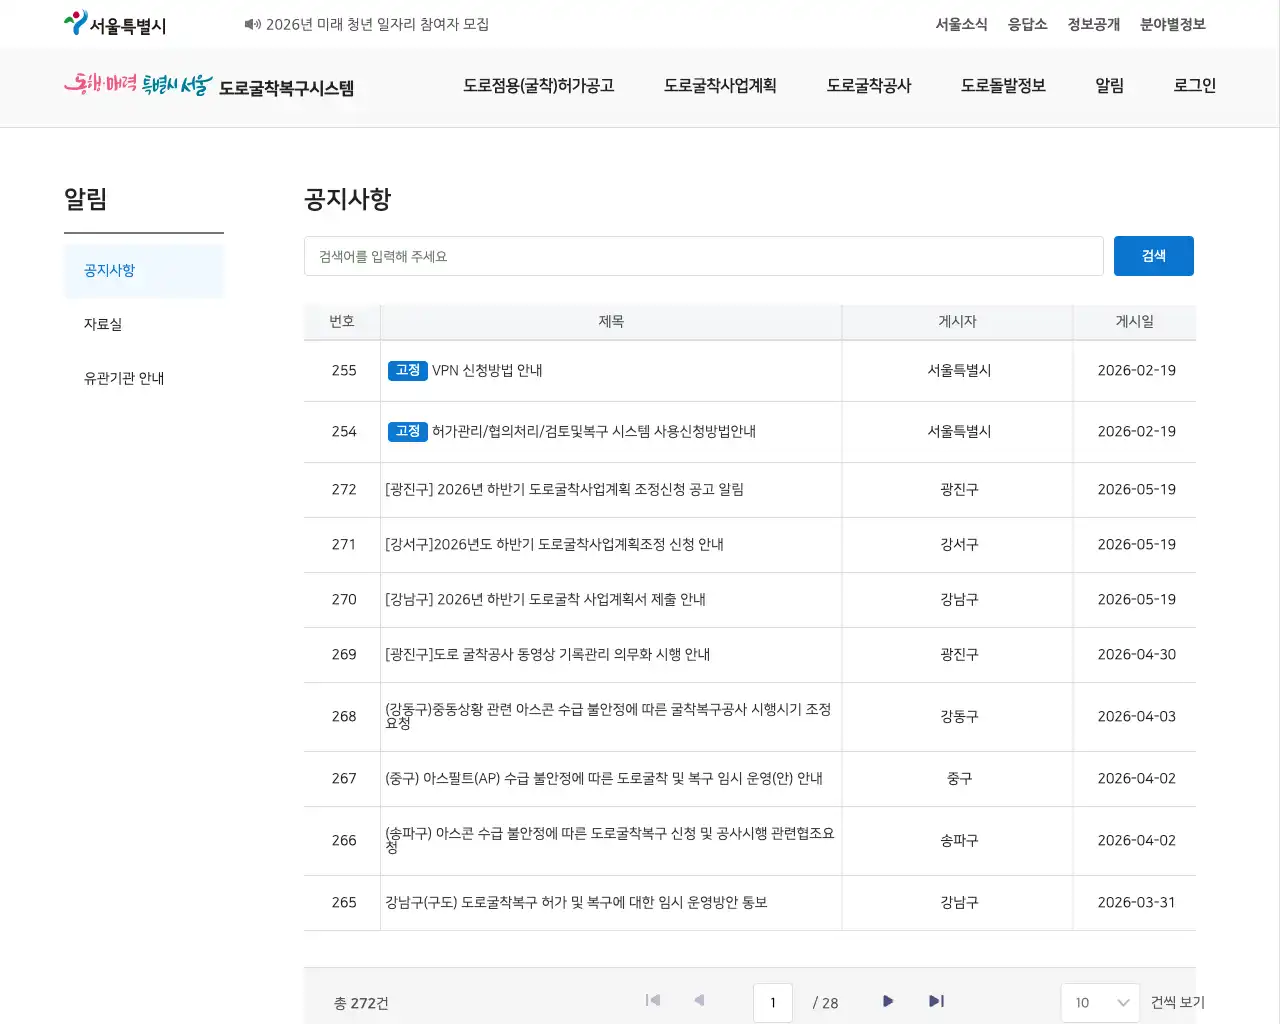Screen dimensions: 1280x1024
Task: Click 송파구 in the poster column
Action: (959, 840)
